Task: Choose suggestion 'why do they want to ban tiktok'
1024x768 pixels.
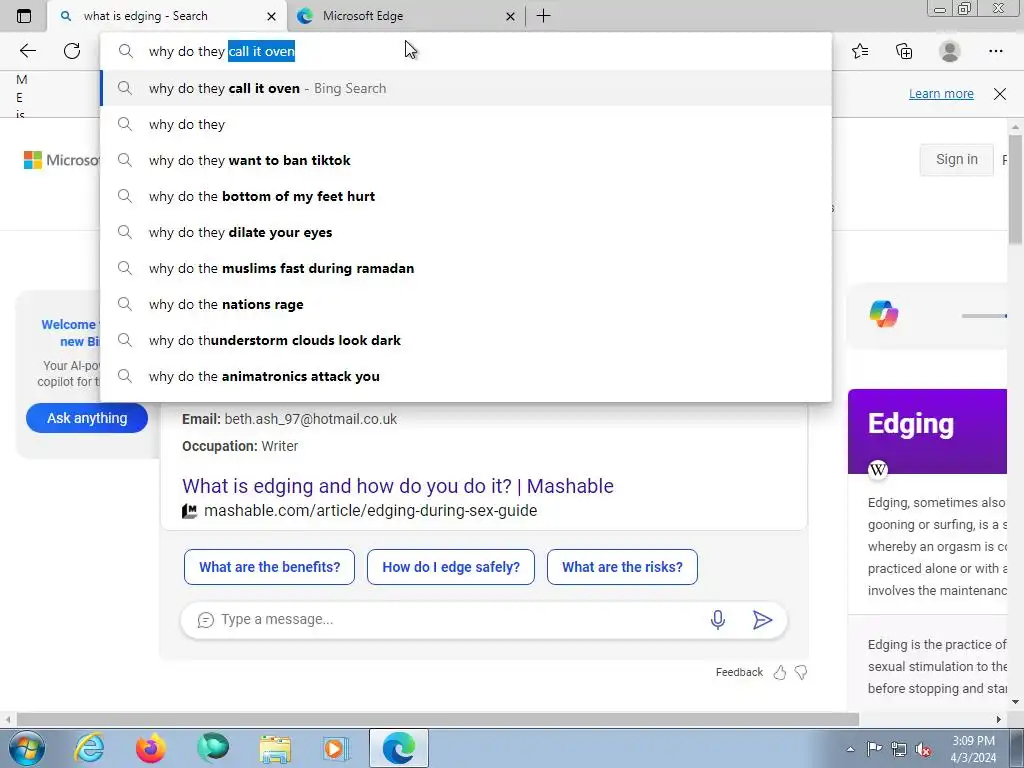Action: tap(466, 160)
